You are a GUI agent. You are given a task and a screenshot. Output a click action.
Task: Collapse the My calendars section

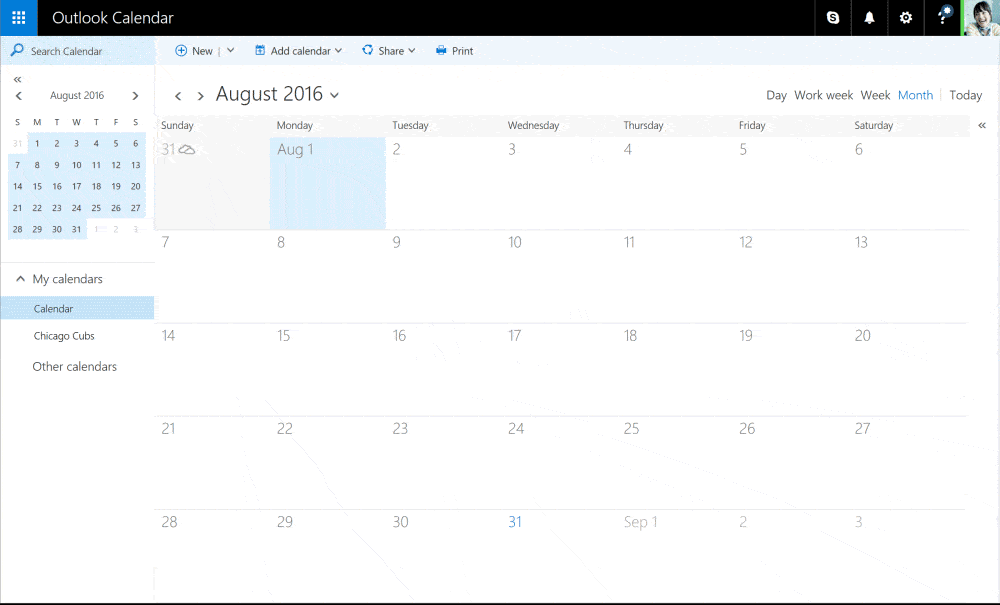tap(20, 279)
